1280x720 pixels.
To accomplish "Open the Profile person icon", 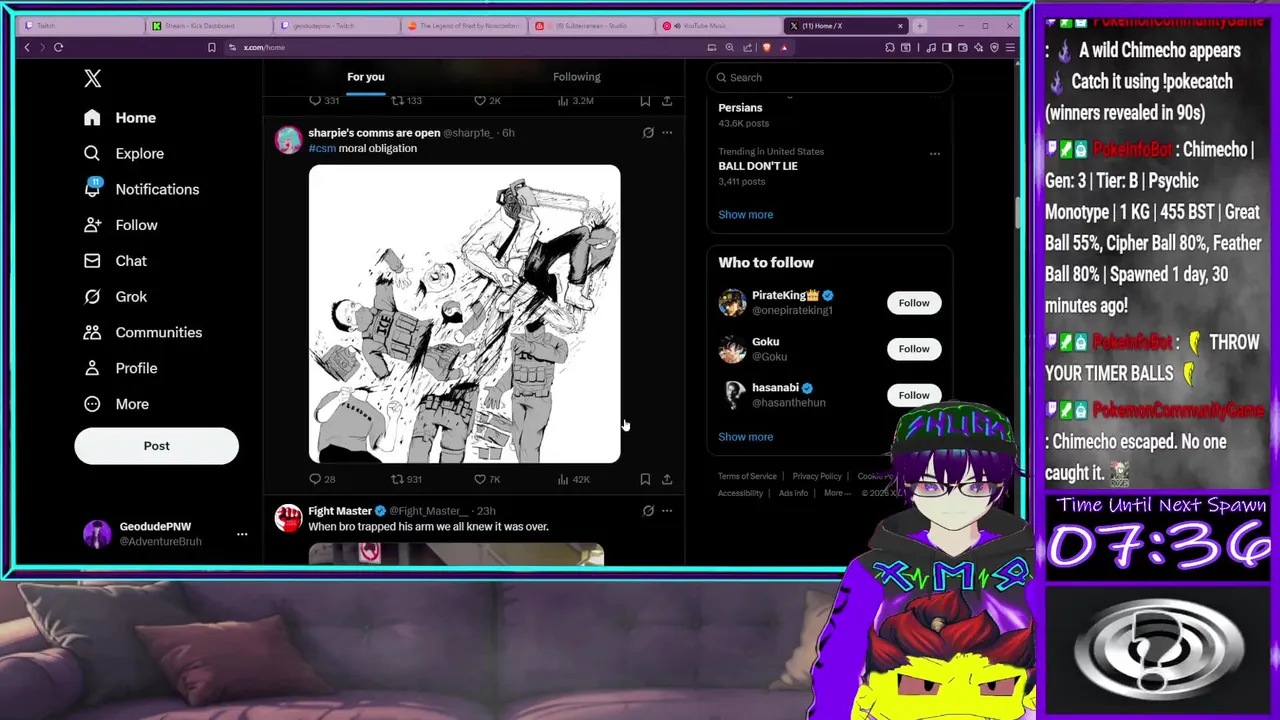I will (x=92, y=368).
